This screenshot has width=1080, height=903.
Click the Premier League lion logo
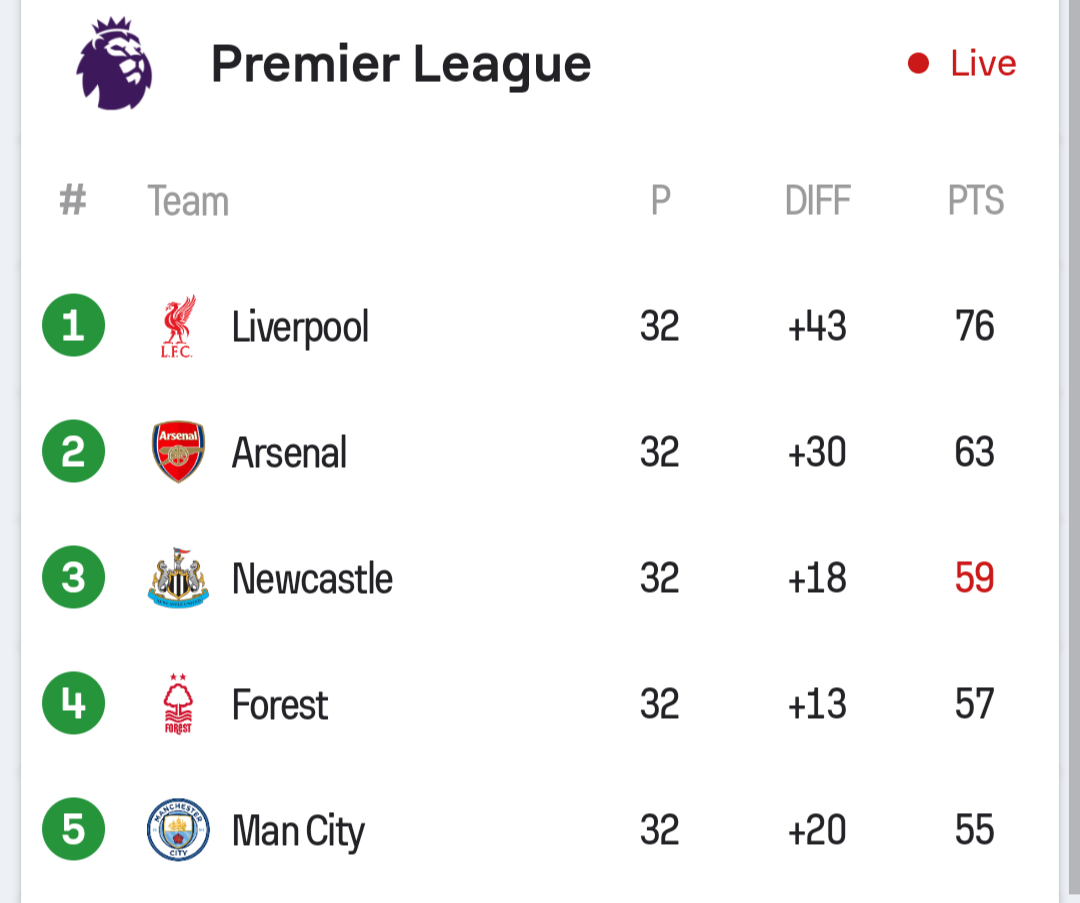click(x=114, y=63)
